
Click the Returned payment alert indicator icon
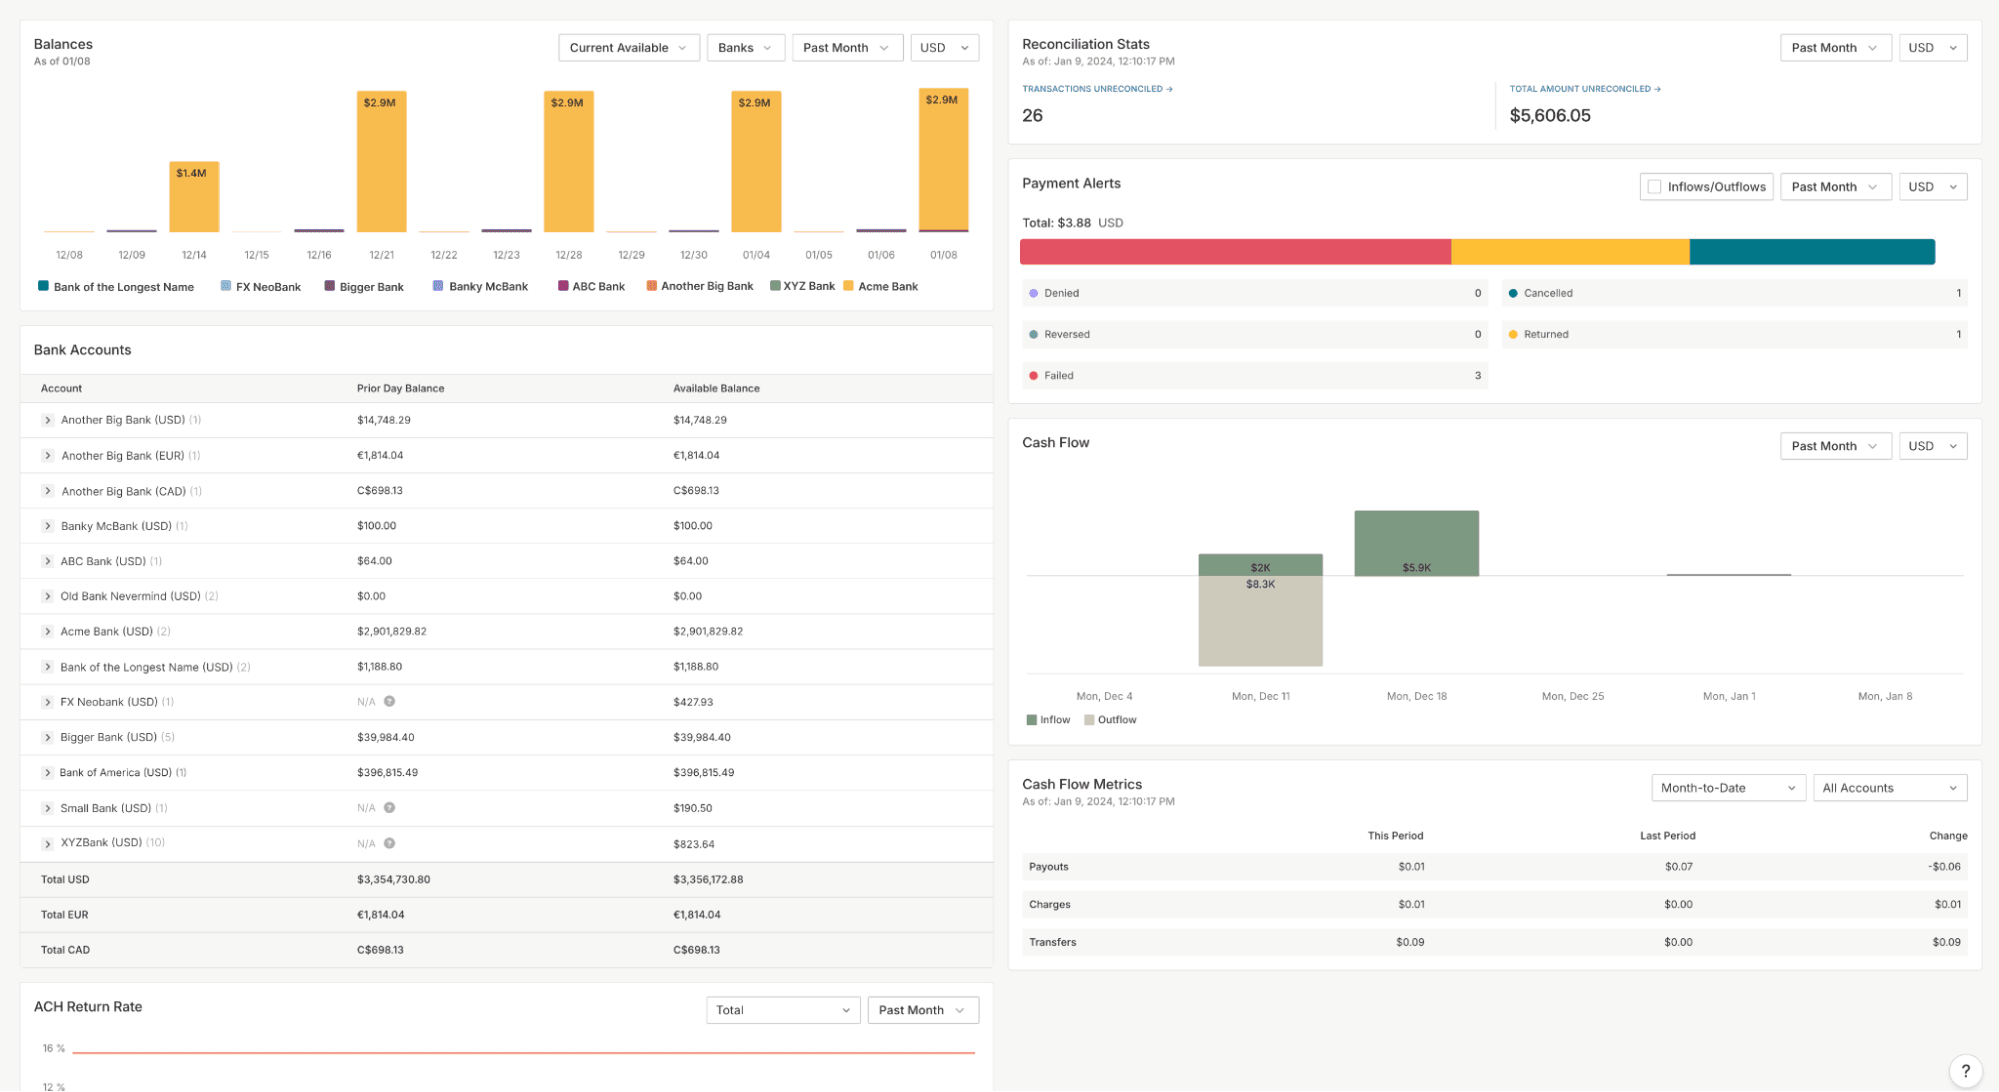(x=1516, y=334)
